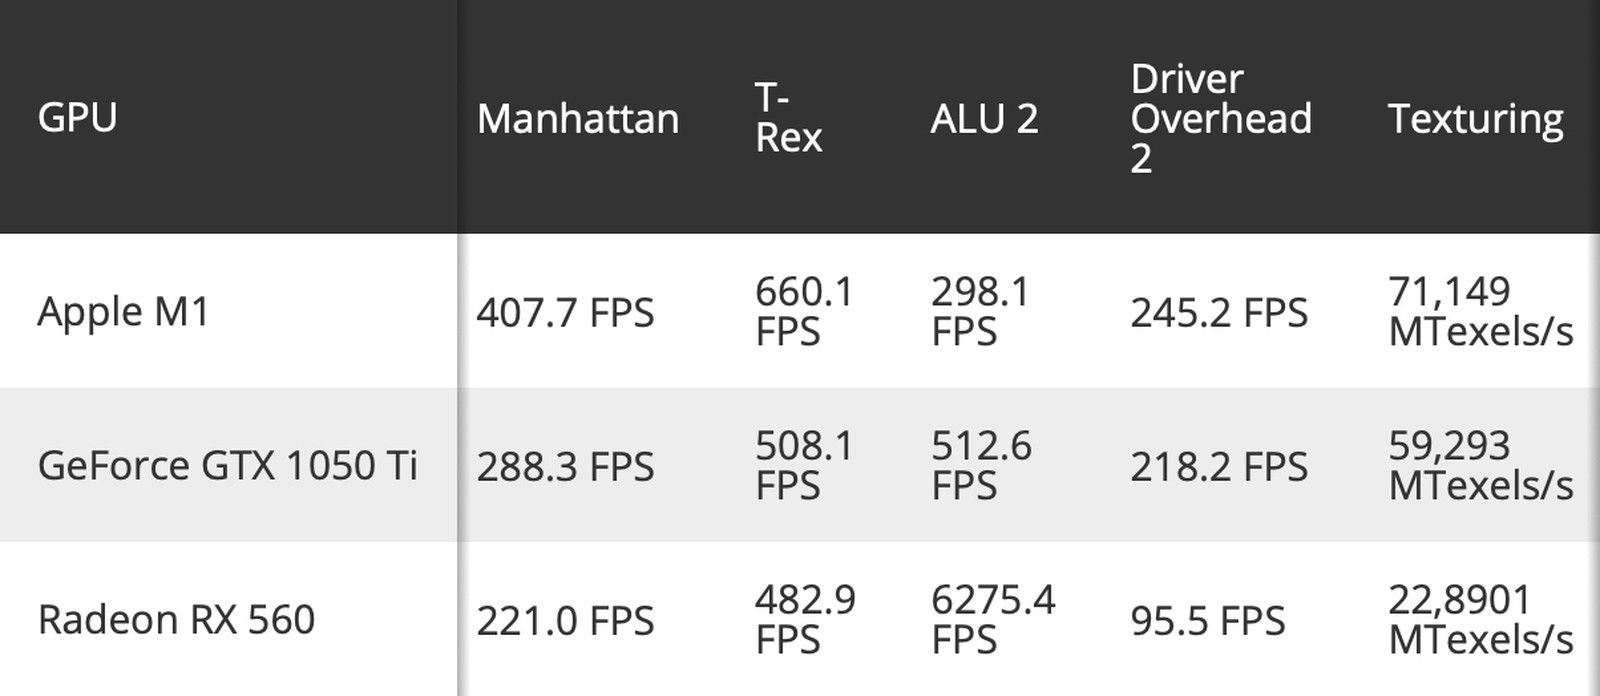The width and height of the screenshot is (1600, 696).
Task: Select the ALU 2 column header
Action: click(x=984, y=119)
